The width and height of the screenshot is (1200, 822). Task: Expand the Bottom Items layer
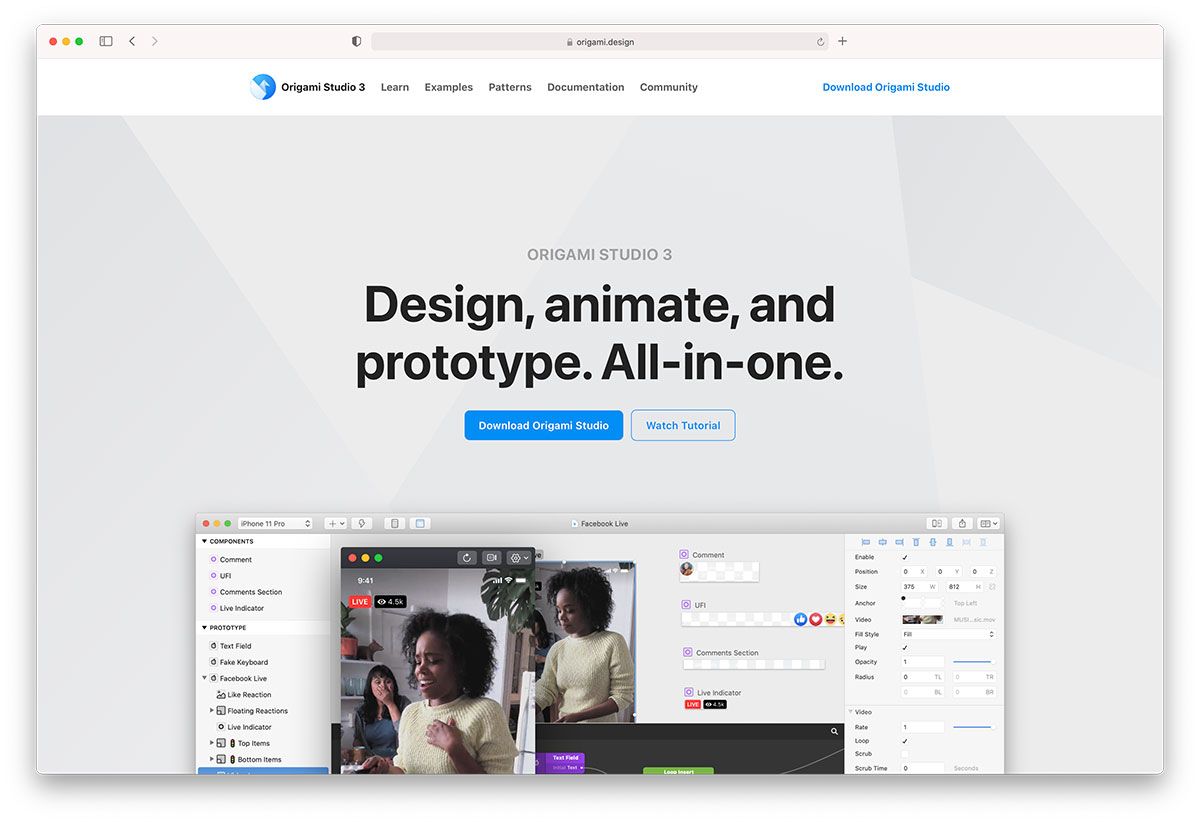pos(212,759)
